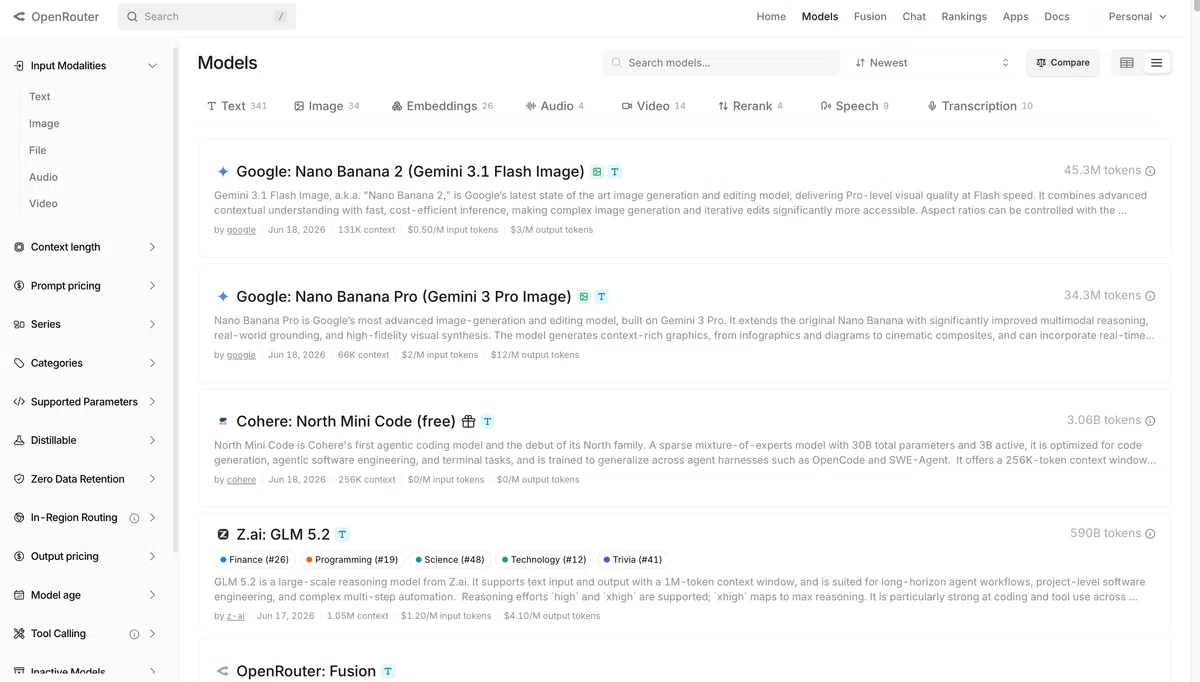
Task: Go to Rankings in top navigation
Action: click(x=964, y=17)
